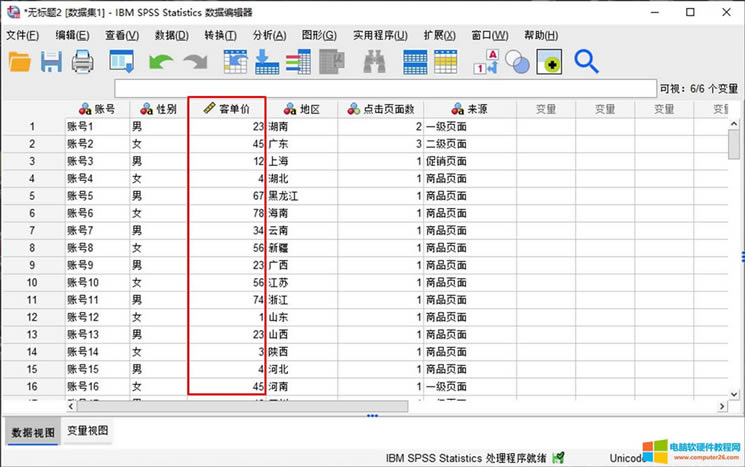Click the Go to variable icon
This screenshot has width=745, height=467.
click(267, 62)
